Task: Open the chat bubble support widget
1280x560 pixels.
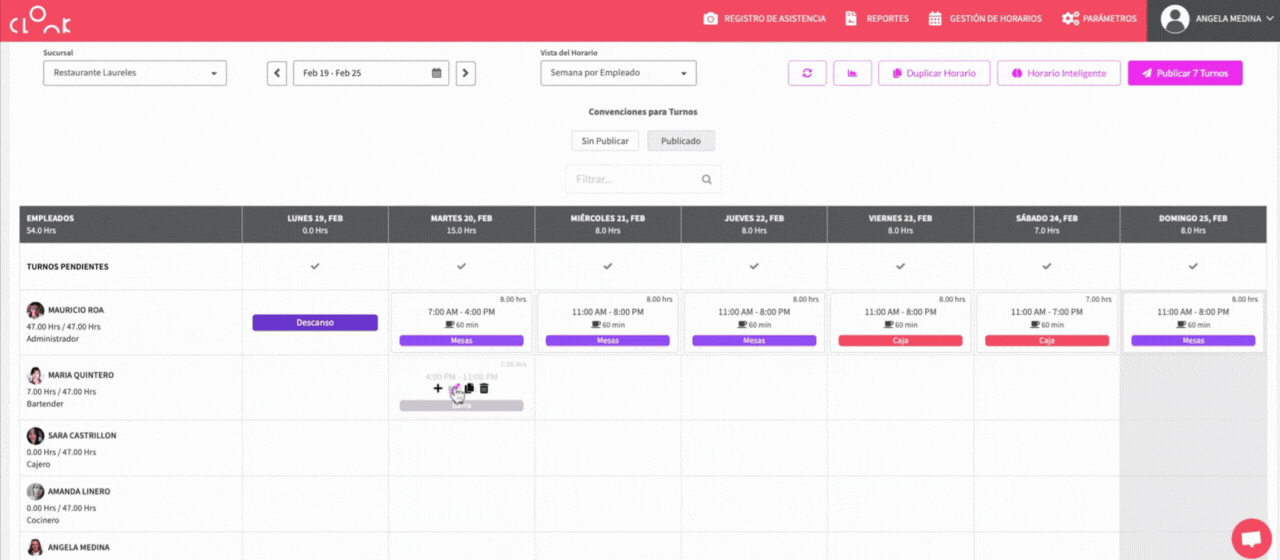Action: pos(1250,537)
